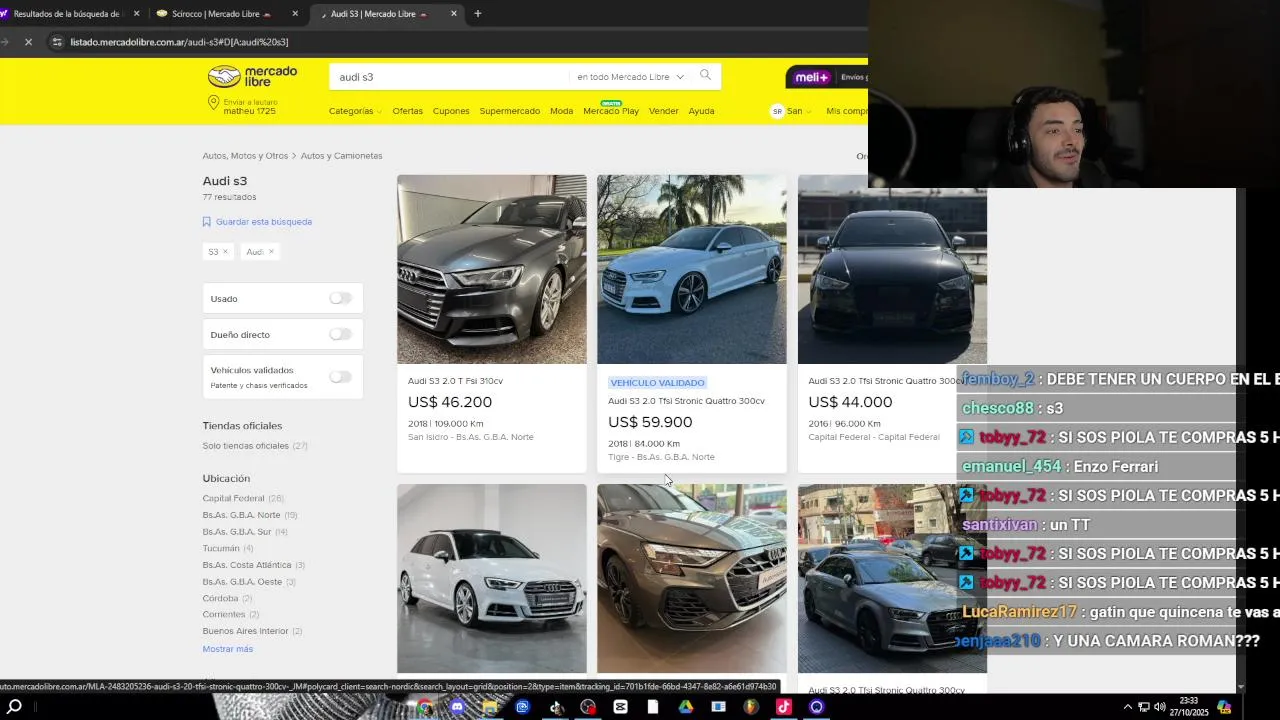This screenshot has height=720, width=1280.
Task: Open Google Drive from the taskbar
Action: click(x=685, y=707)
